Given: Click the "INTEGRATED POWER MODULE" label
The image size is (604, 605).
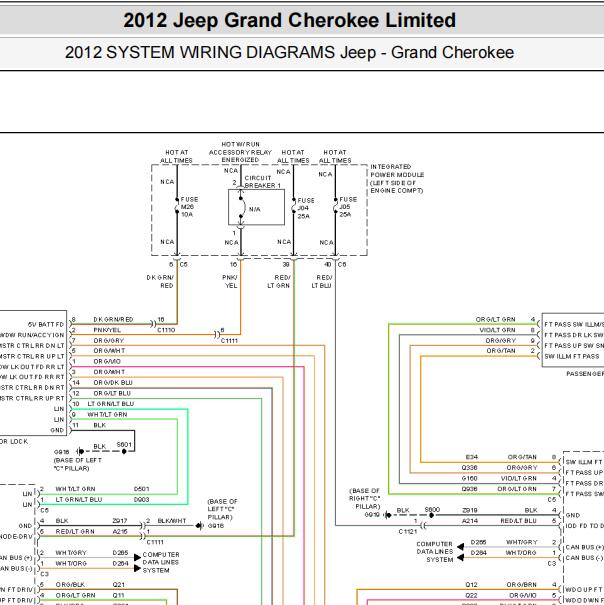Looking at the screenshot, I should coord(397,179).
